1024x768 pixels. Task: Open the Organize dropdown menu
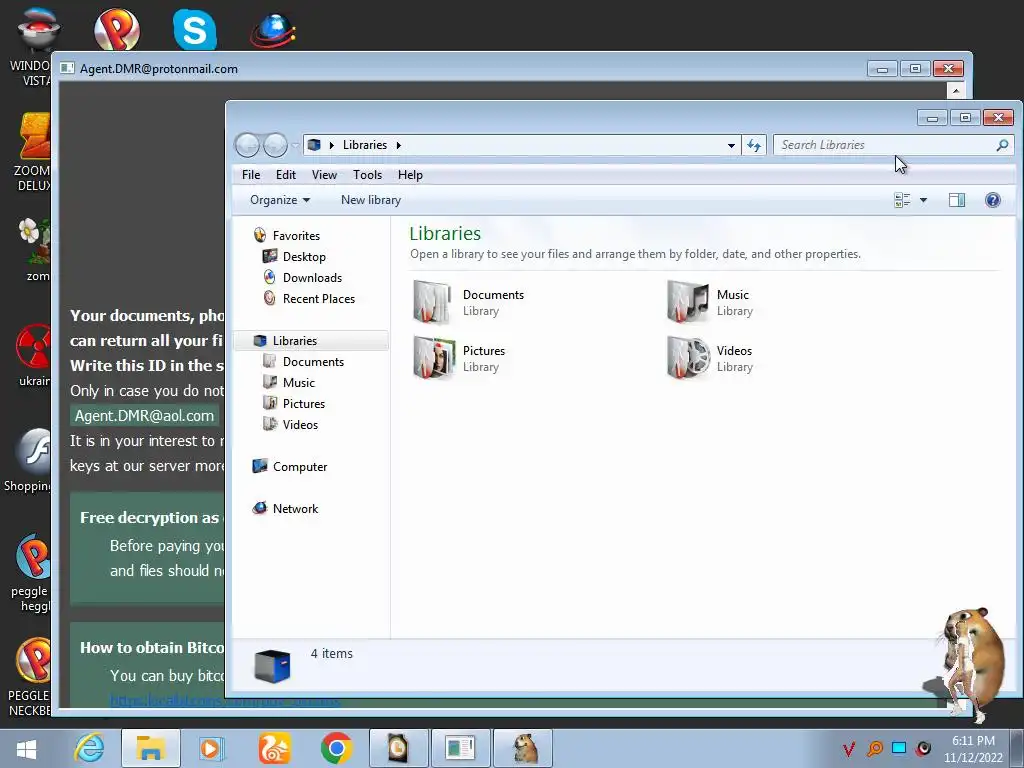coord(280,200)
